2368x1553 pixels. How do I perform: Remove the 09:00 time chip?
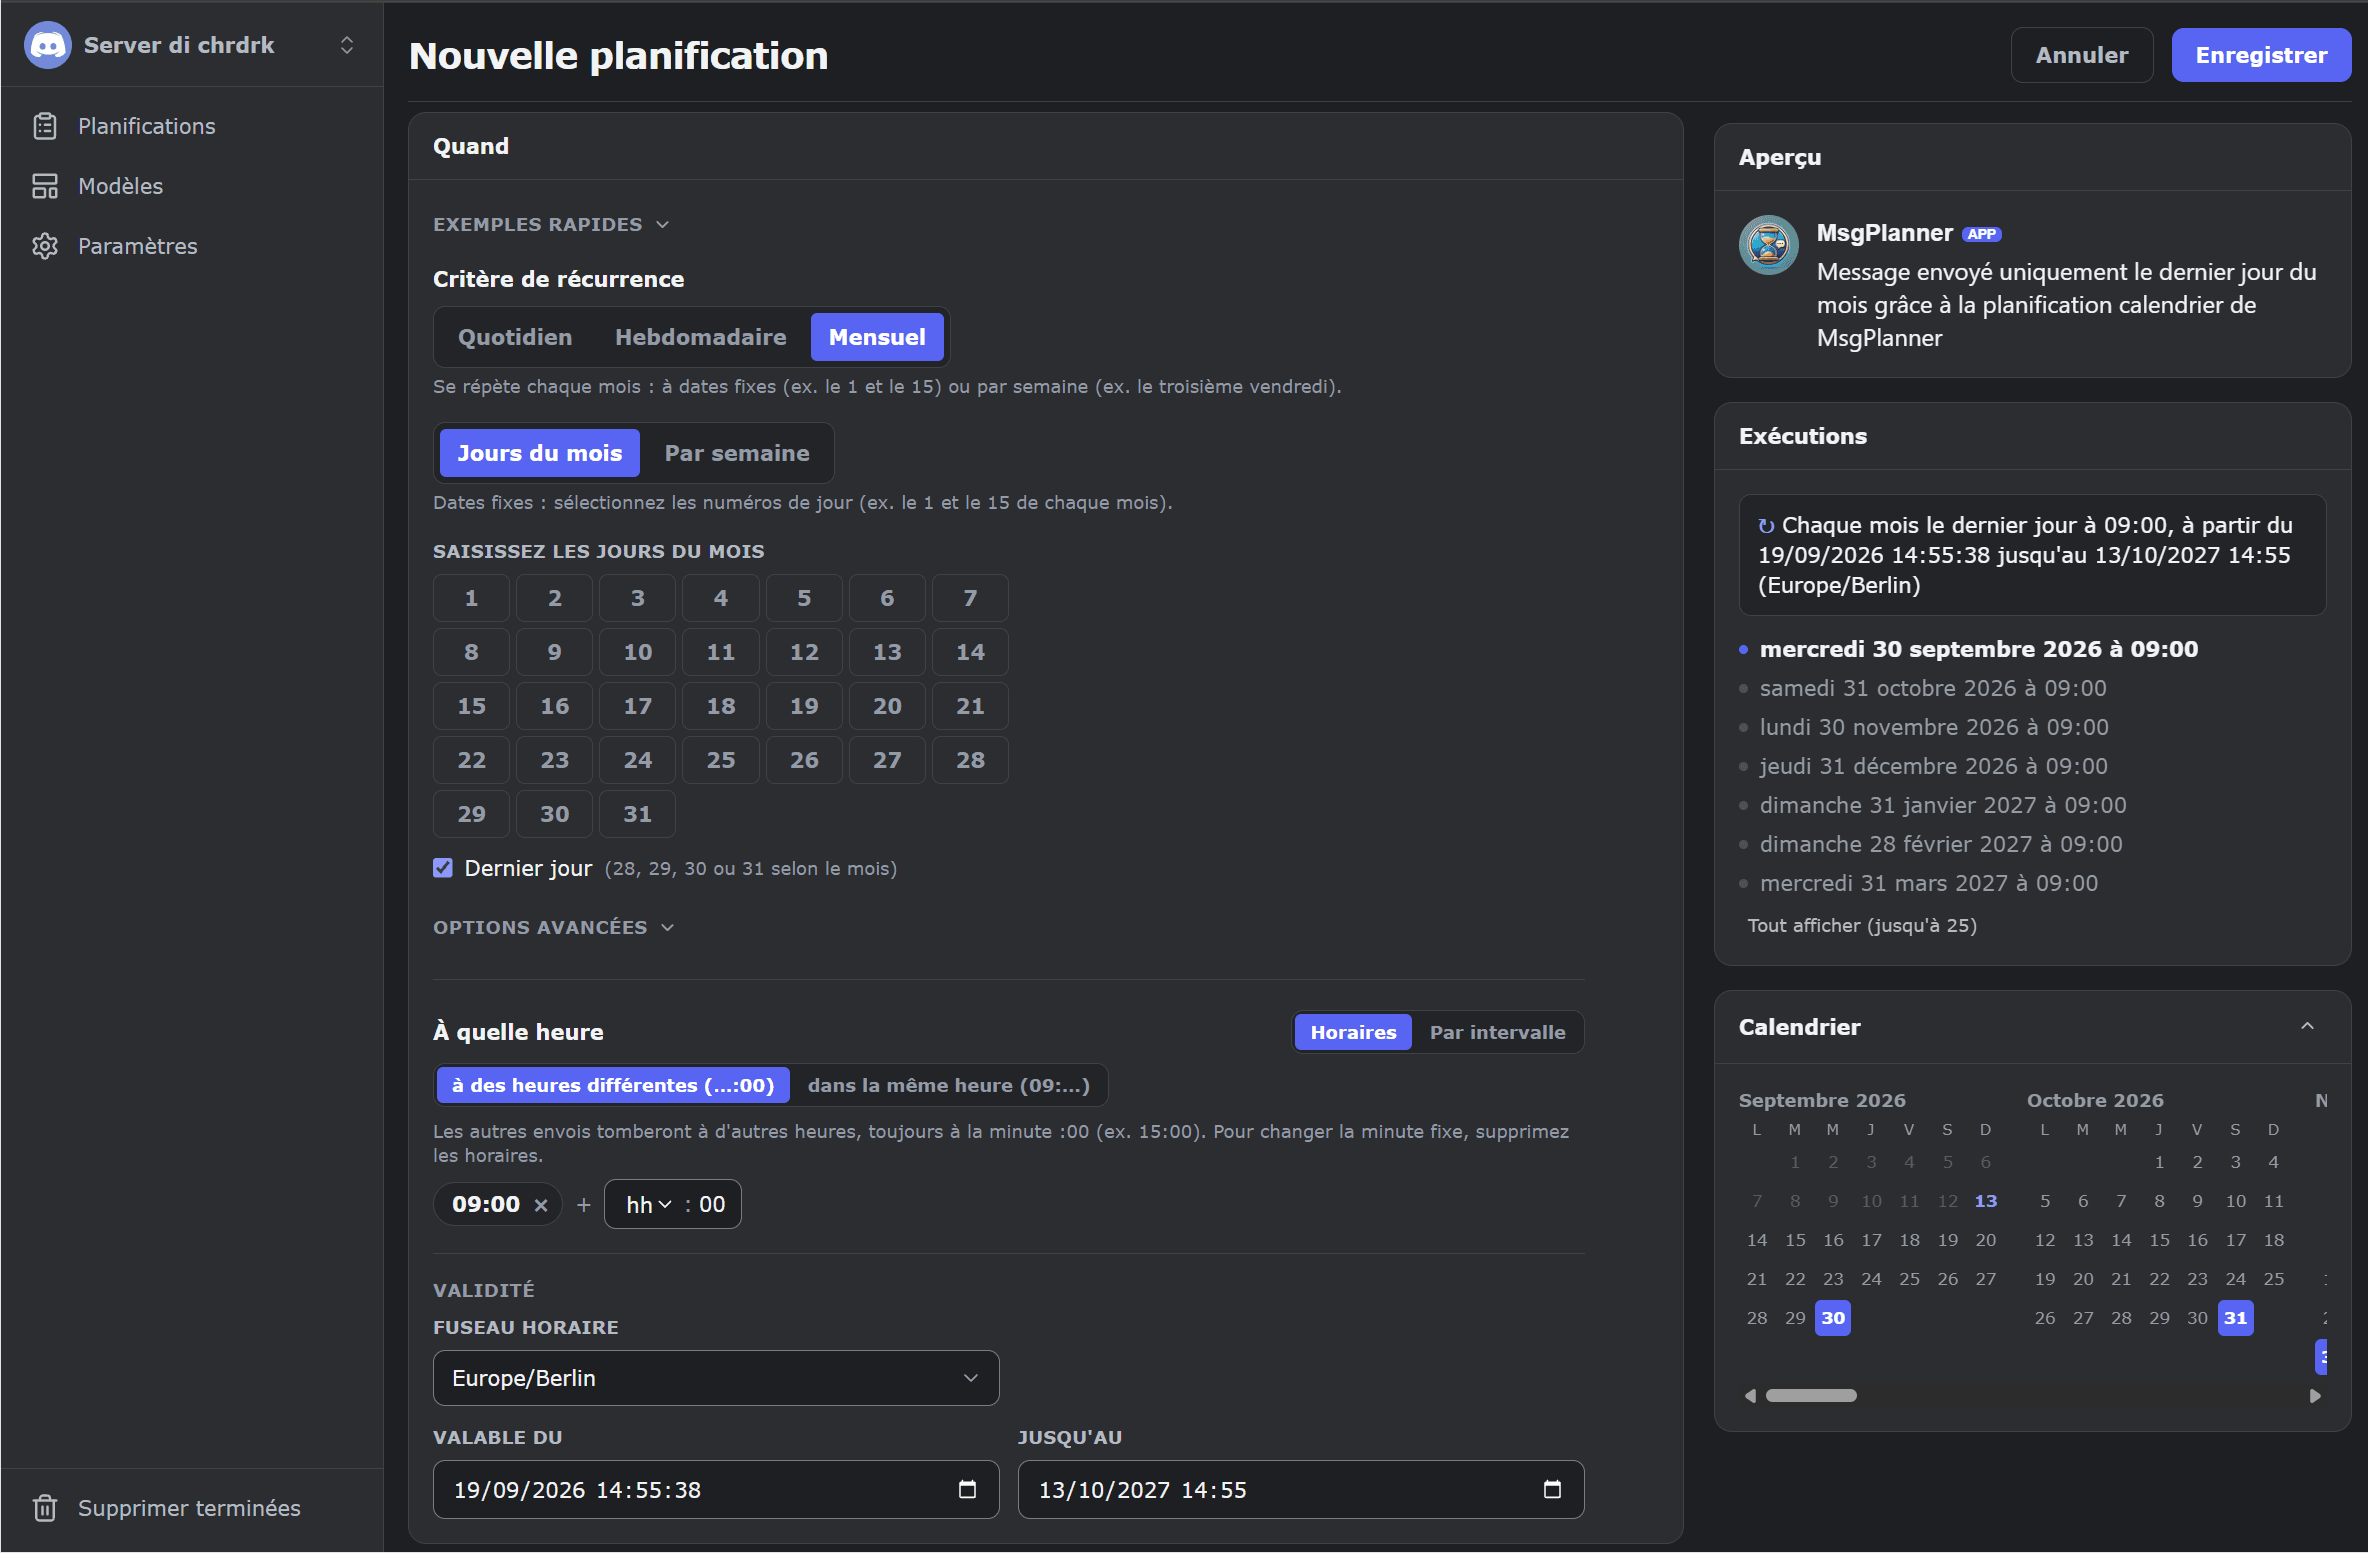[541, 1205]
